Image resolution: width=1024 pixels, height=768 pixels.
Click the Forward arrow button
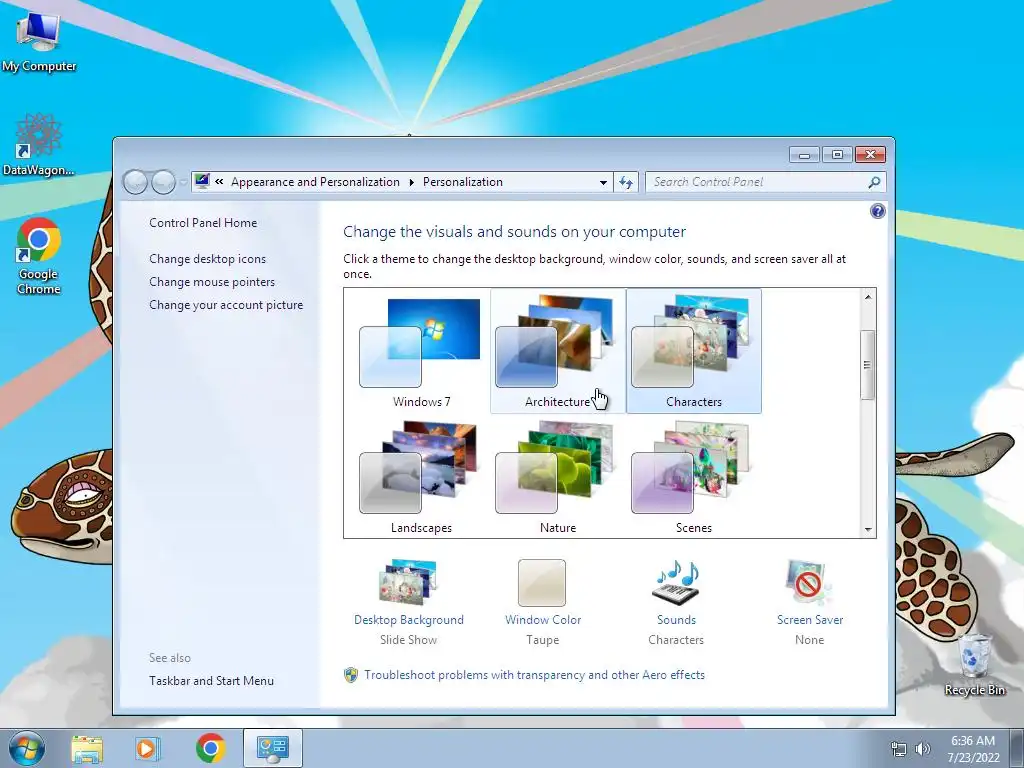pyautogui.click(x=163, y=182)
